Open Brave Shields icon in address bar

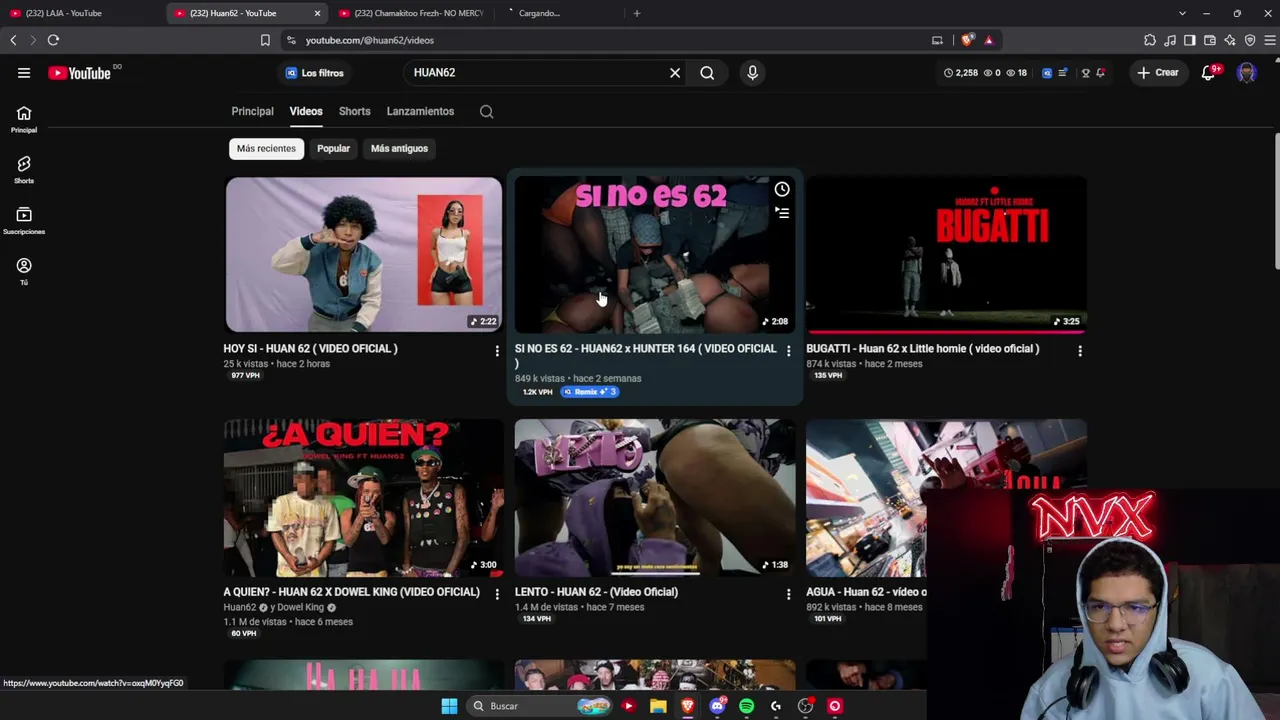tap(967, 40)
